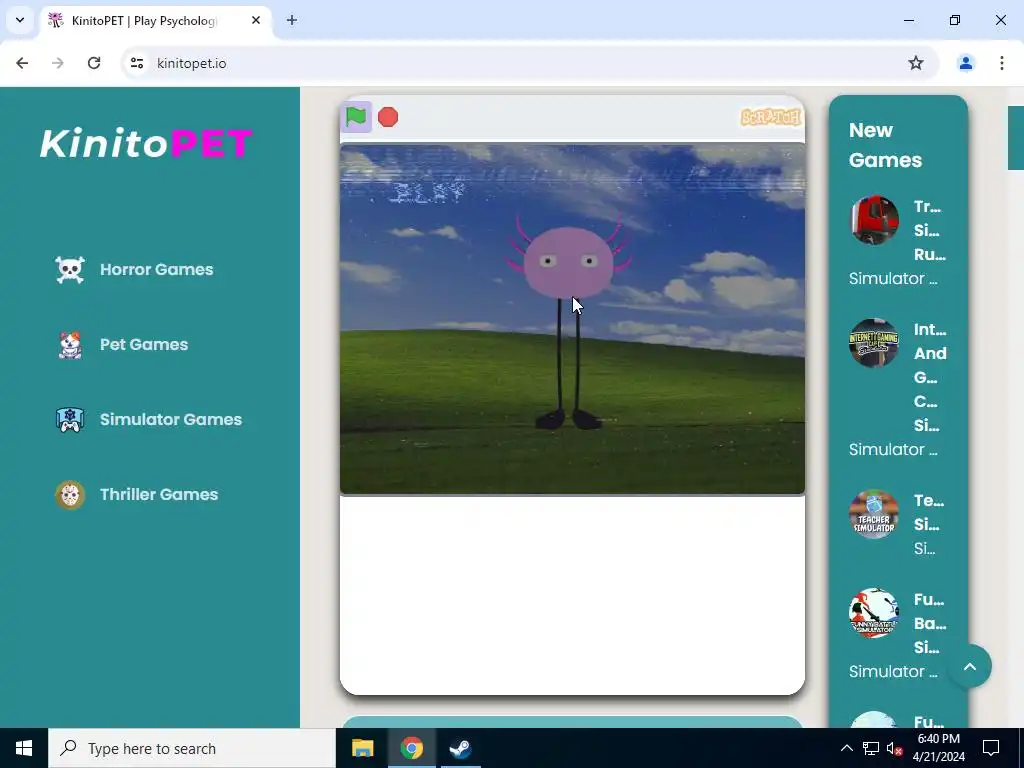The height and width of the screenshot is (768, 1024).
Task: Click the skull Horror Games icon
Action: (x=70, y=270)
